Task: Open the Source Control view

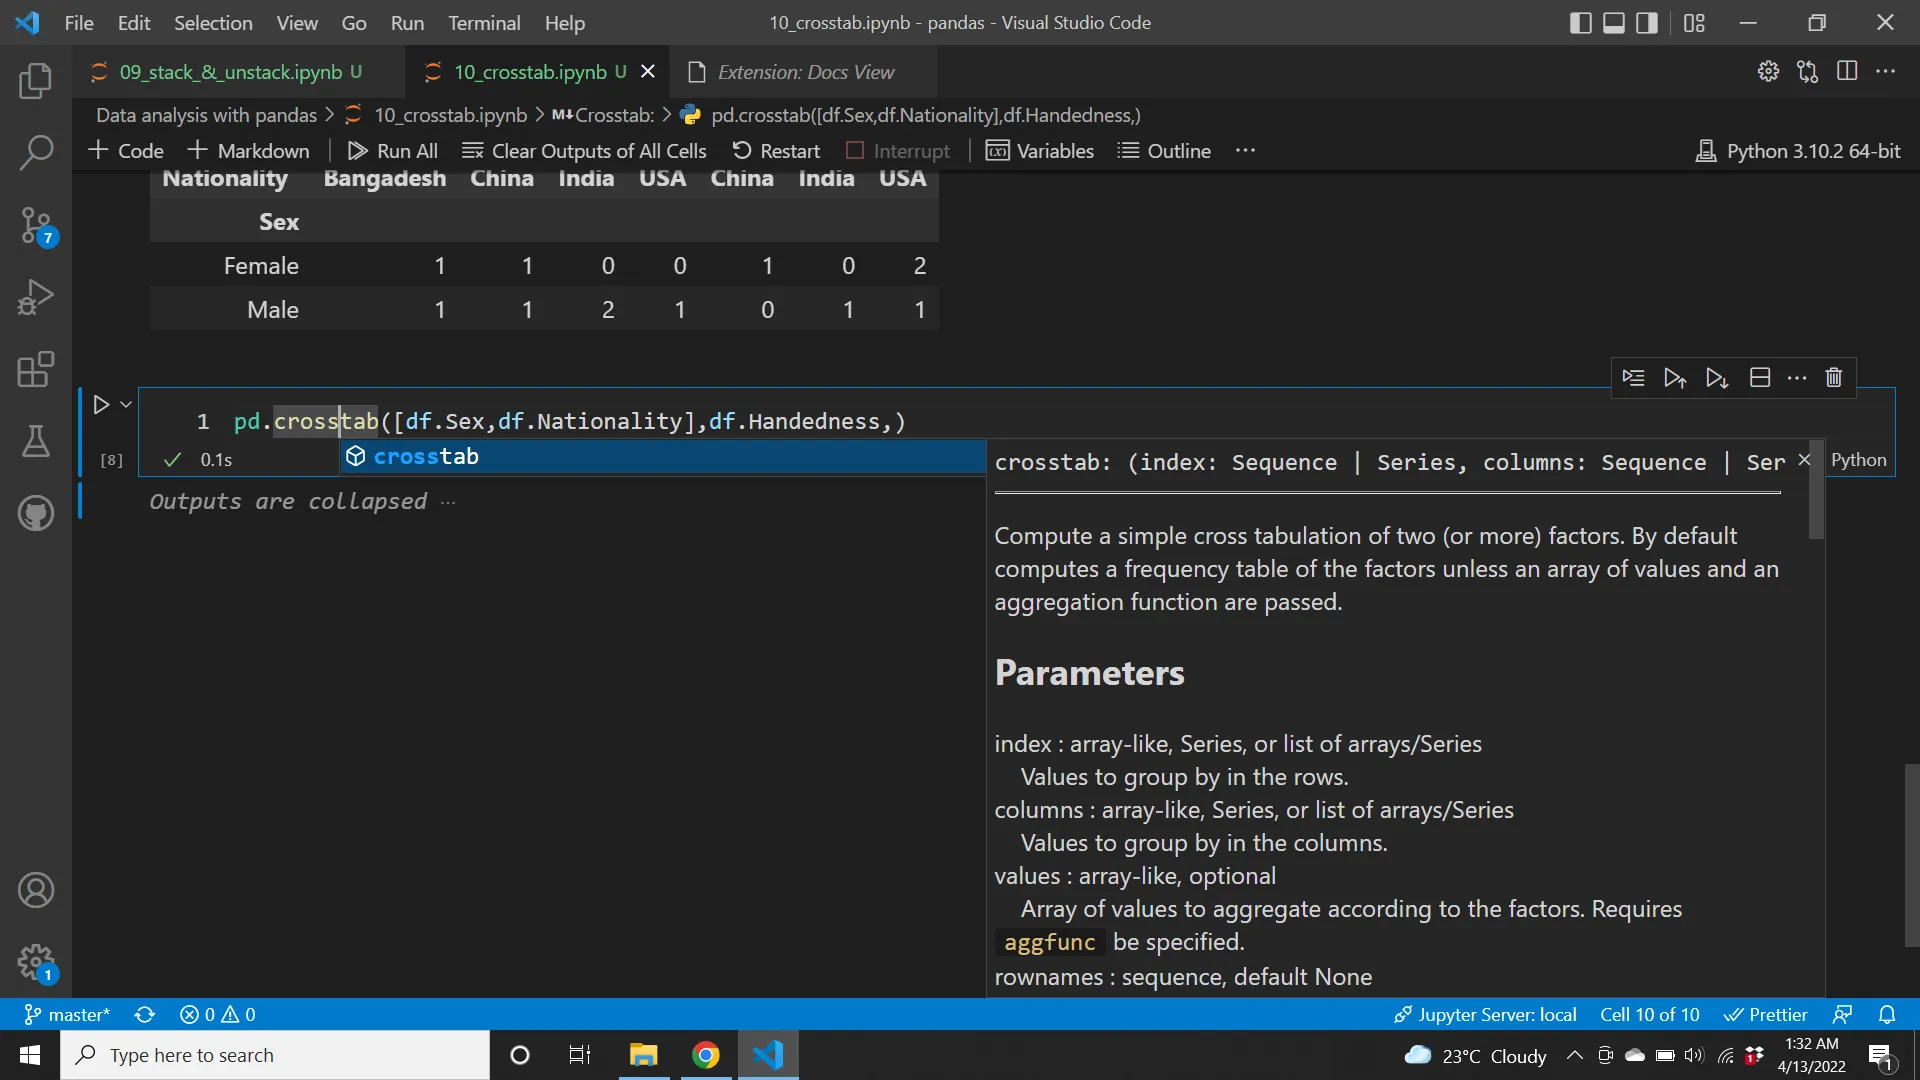Action: point(36,225)
